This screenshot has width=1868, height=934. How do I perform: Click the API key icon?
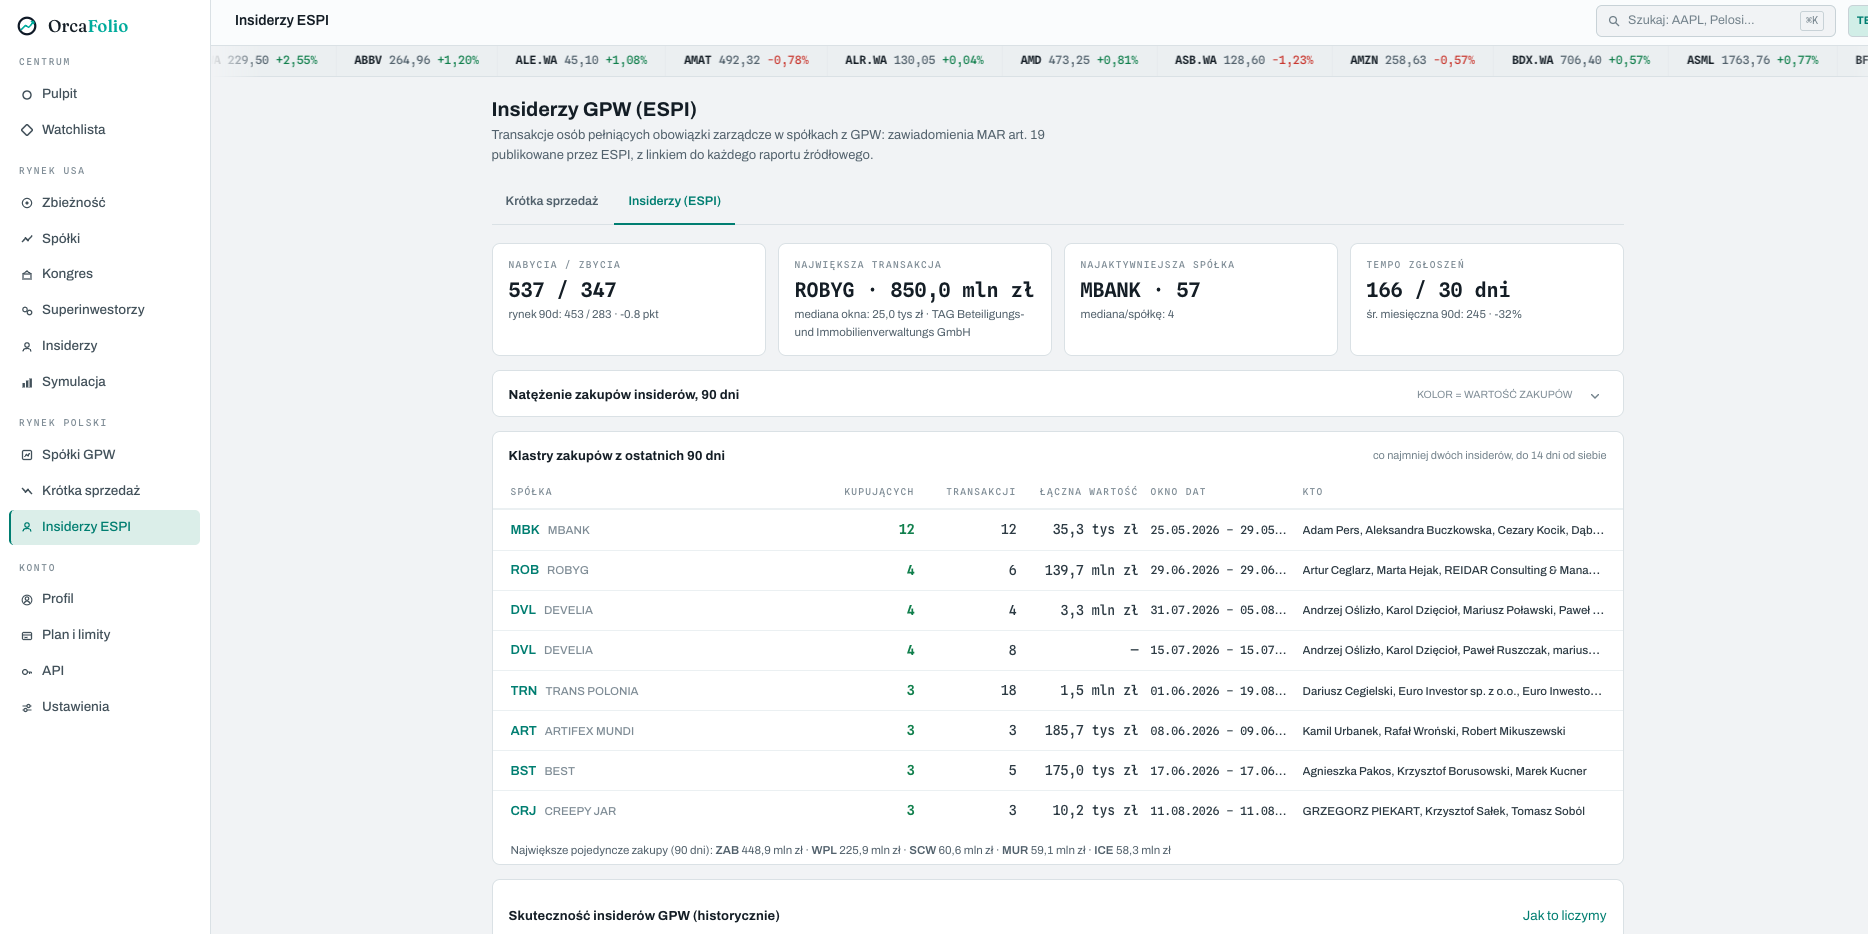pos(27,671)
